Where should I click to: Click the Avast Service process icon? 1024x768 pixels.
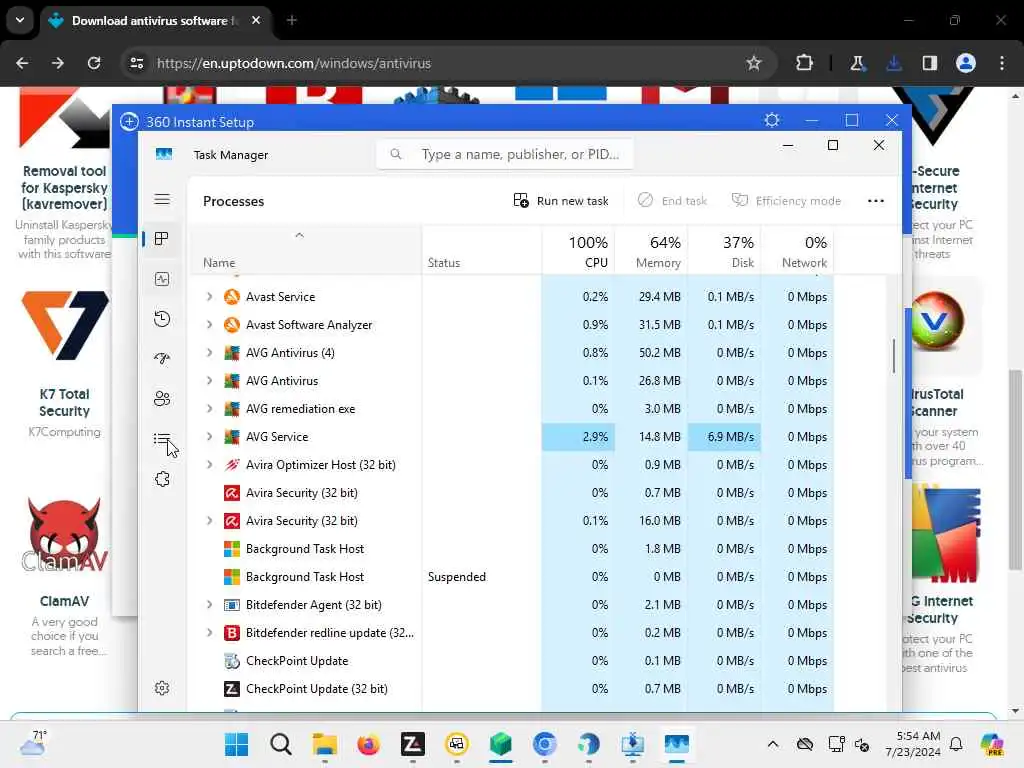232,297
